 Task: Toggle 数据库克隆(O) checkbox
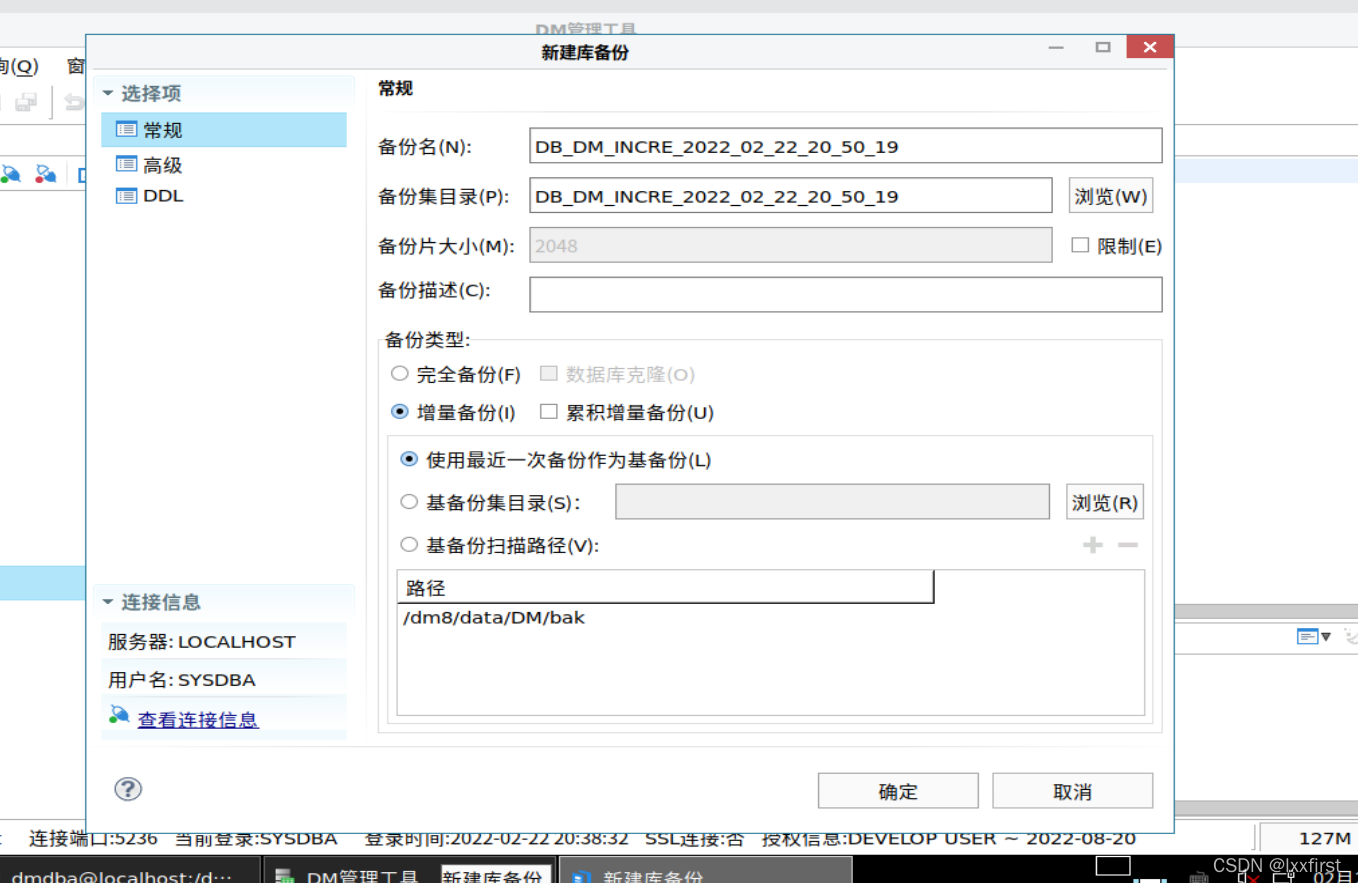tap(548, 374)
